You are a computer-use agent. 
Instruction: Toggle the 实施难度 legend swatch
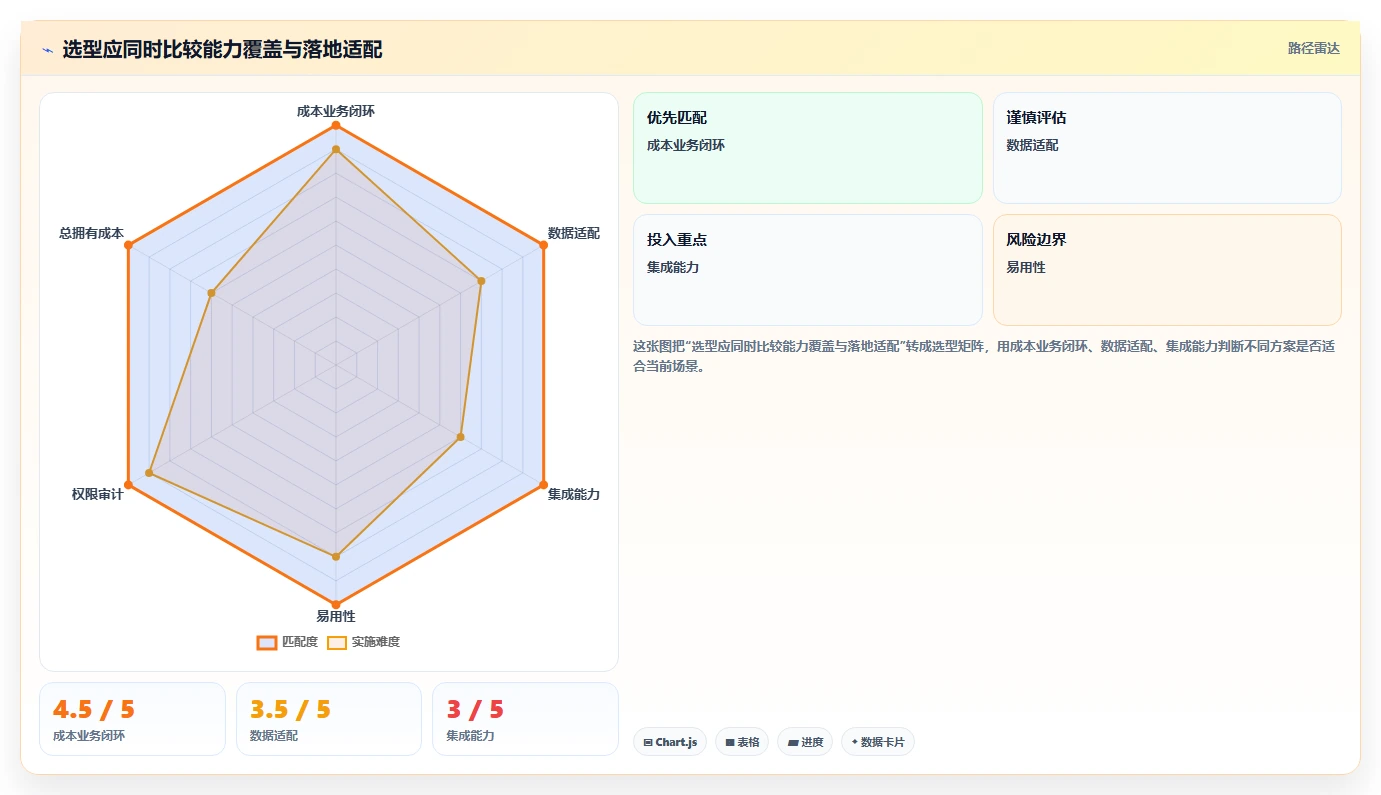coord(337,642)
